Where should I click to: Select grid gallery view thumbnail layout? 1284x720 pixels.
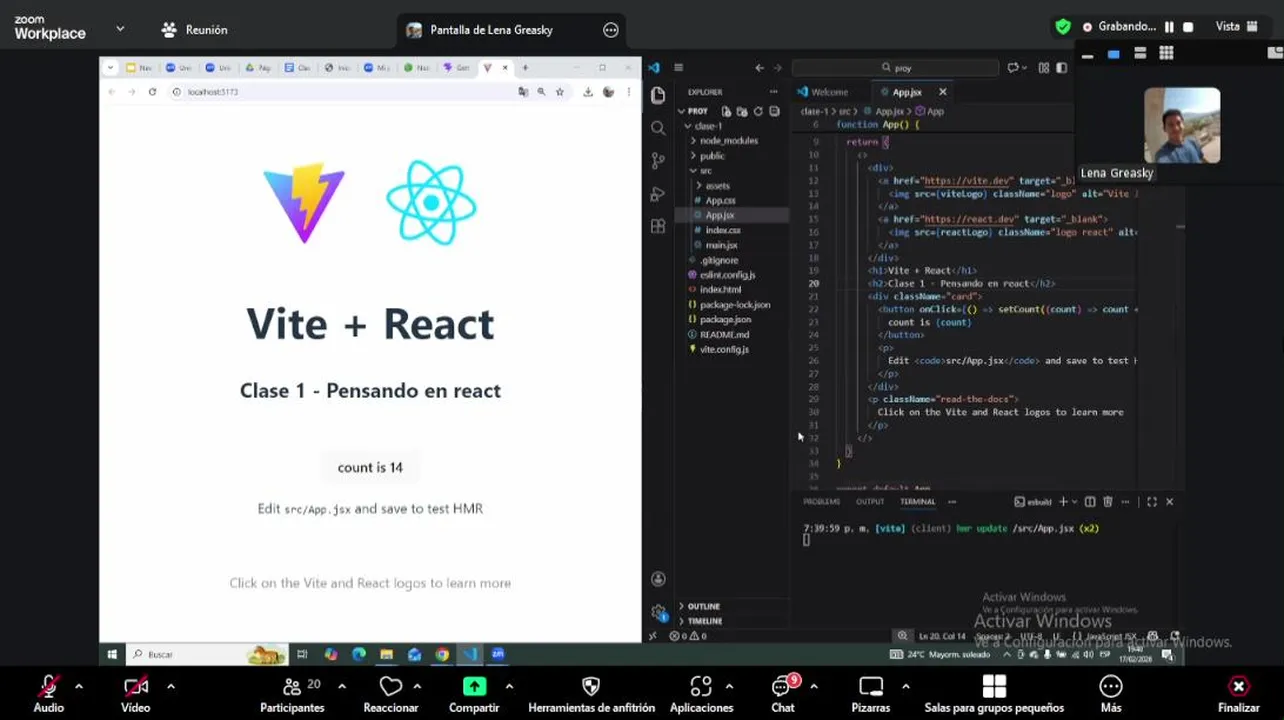pyautogui.click(x=1166, y=54)
